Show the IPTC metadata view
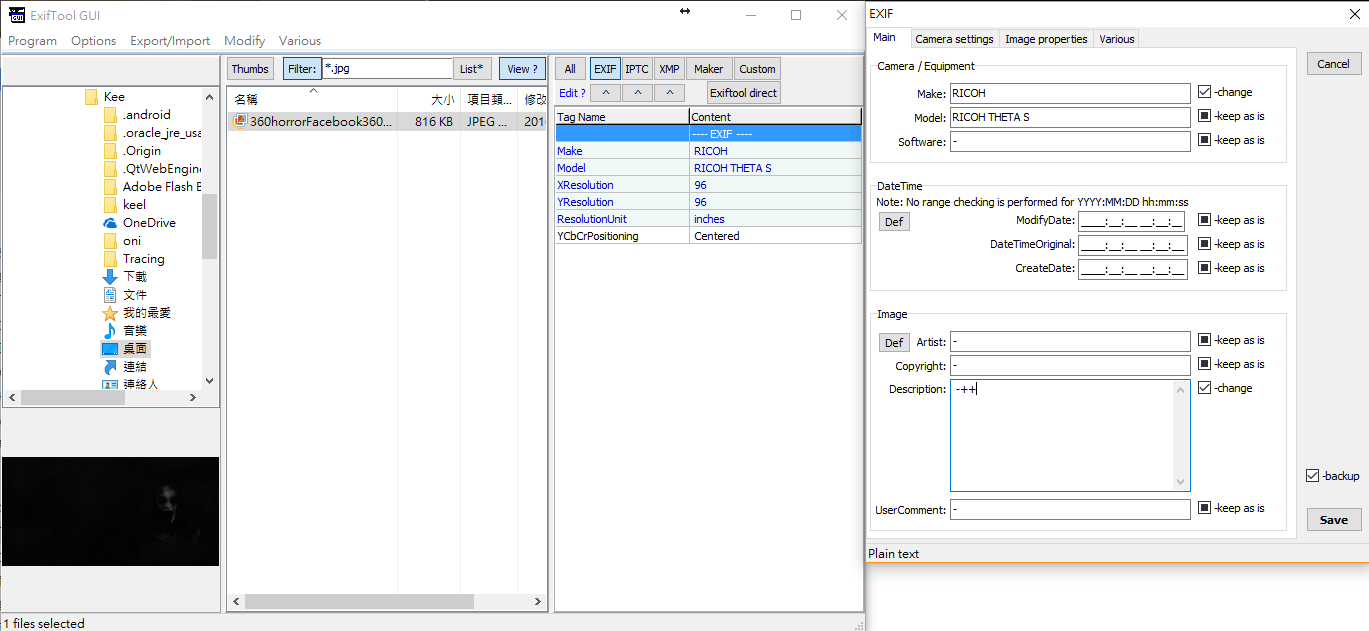This screenshot has width=1369, height=631. pyautogui.click(x=637, y=69)
